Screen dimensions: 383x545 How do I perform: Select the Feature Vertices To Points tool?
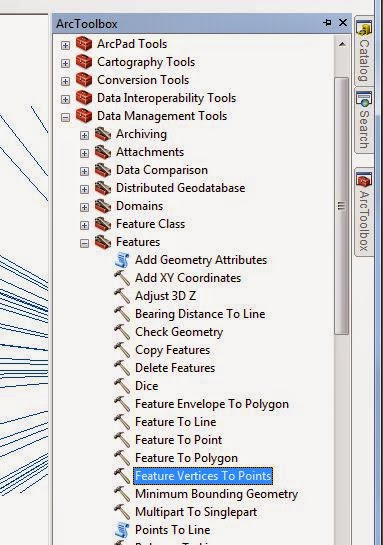tap(203, 476)
